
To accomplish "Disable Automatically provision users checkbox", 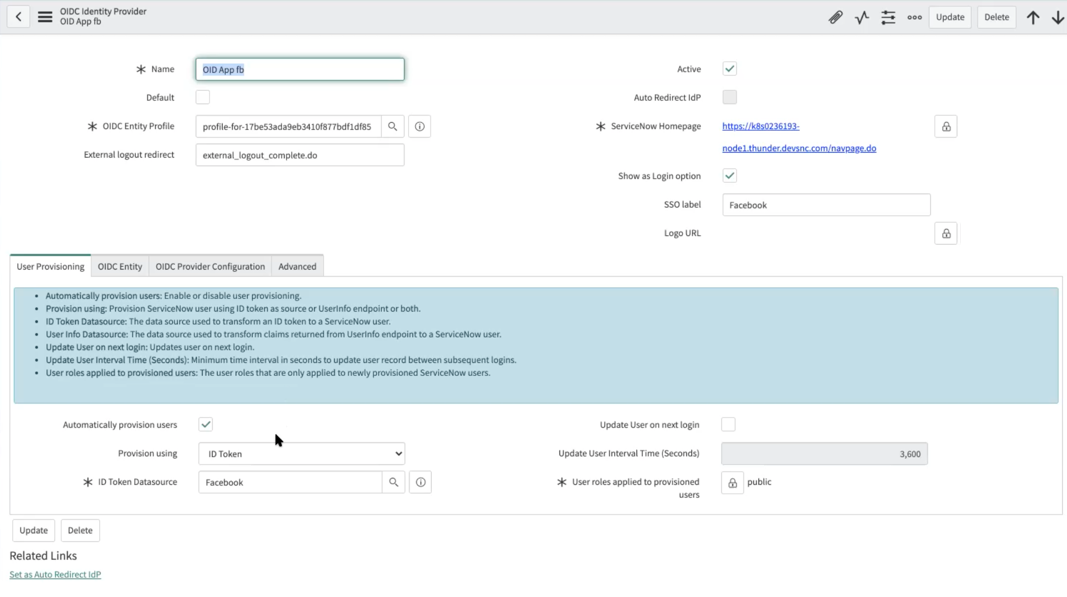I will 206,424.
